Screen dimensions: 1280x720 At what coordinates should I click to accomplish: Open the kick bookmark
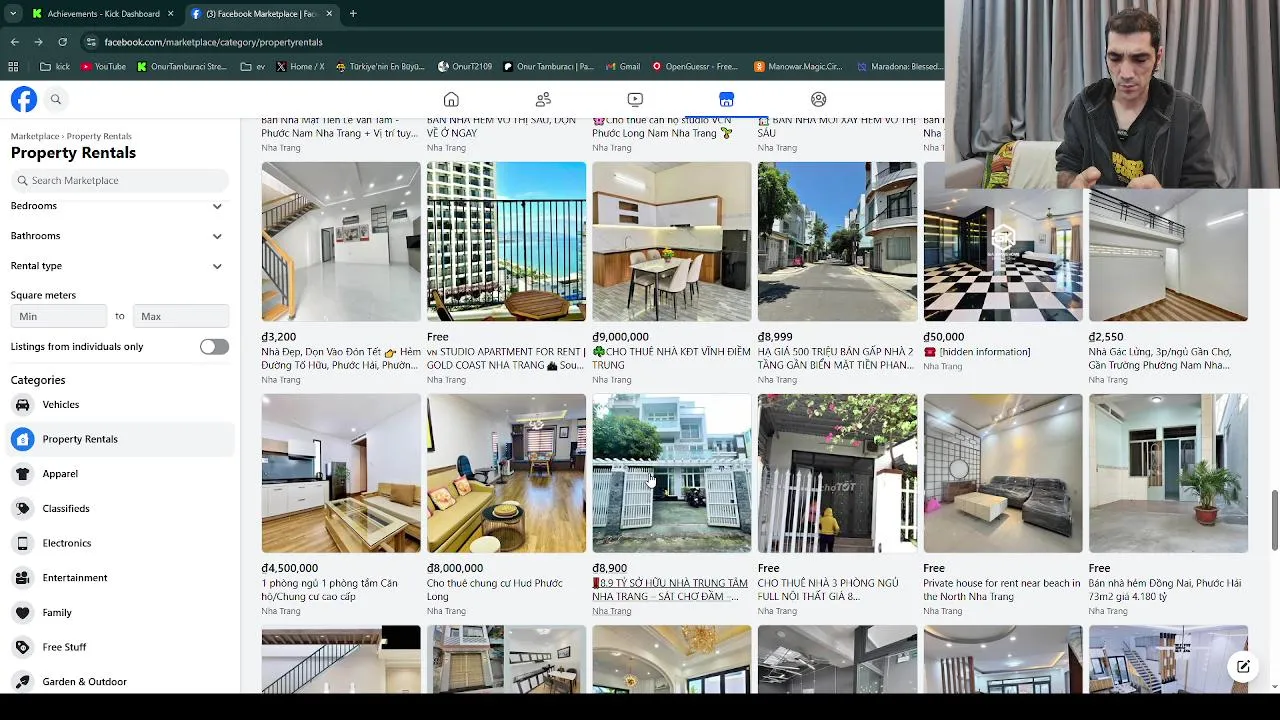55,67
